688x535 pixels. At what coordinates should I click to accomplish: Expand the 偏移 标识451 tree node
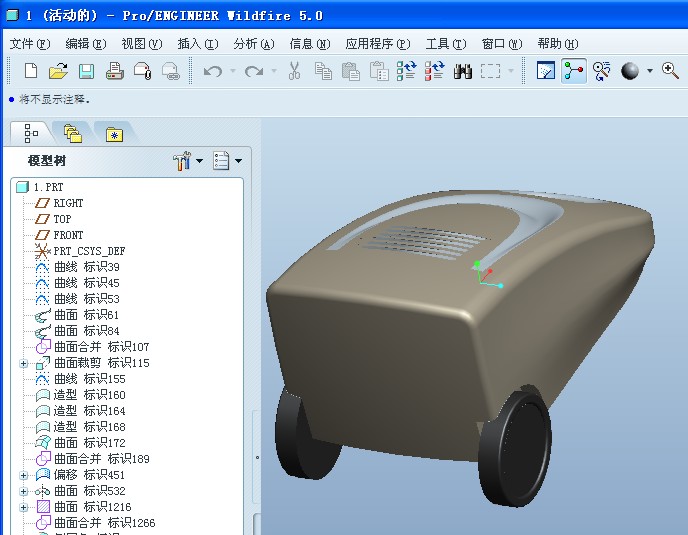pos(24,475)
